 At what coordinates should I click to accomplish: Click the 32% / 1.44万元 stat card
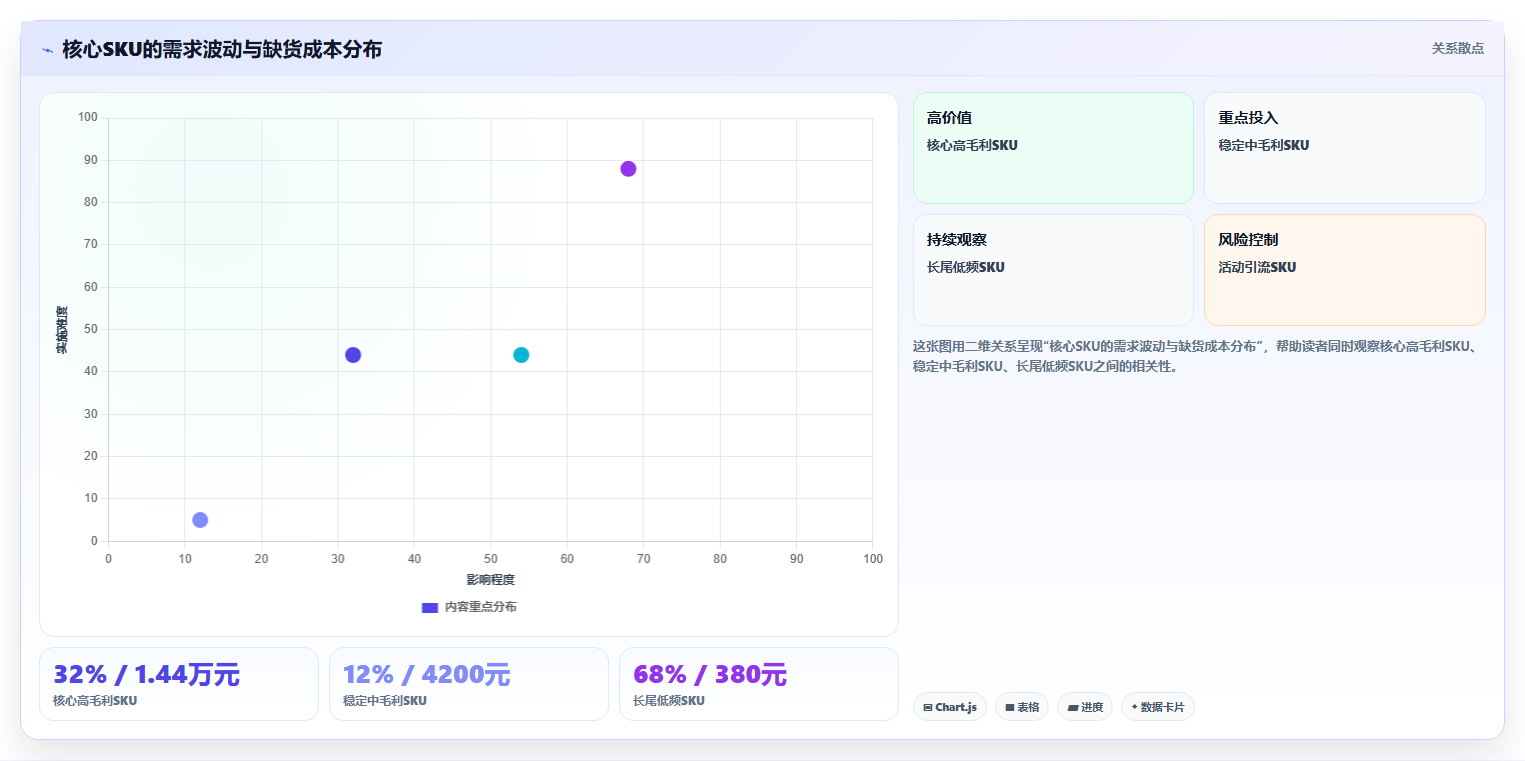(179, 684)
